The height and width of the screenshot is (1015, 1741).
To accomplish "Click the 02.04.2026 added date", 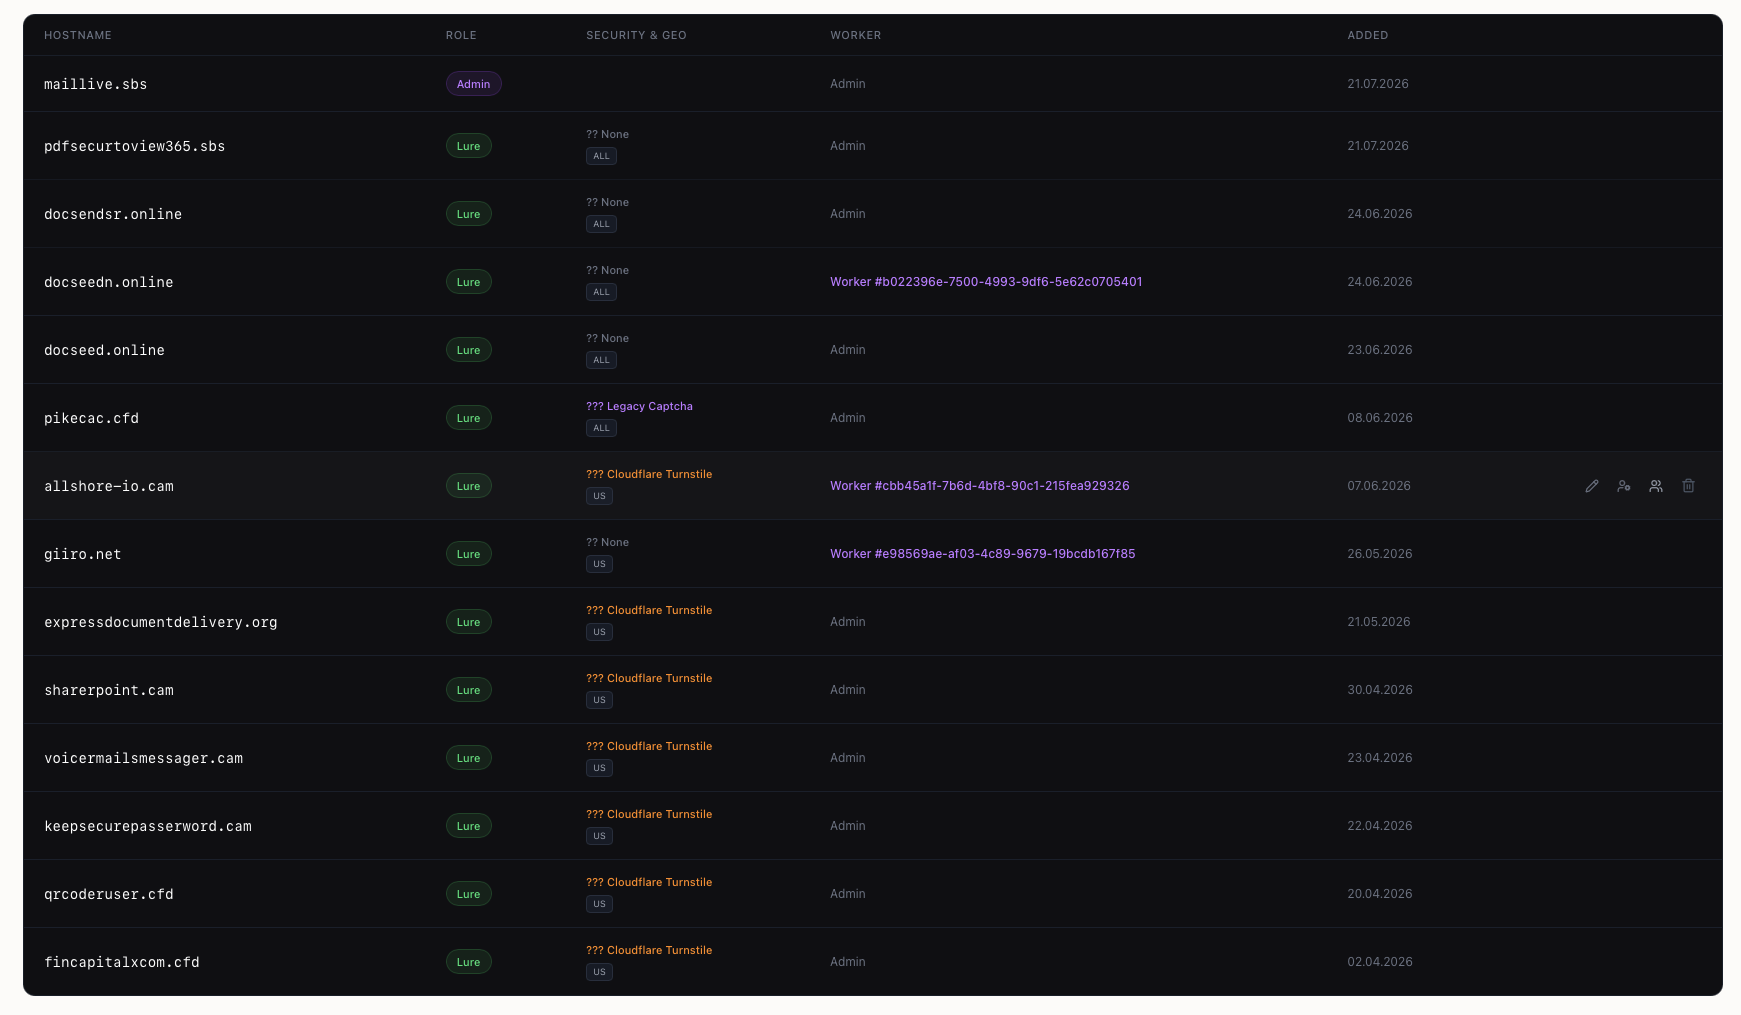I will click(x=1380, y=962).
